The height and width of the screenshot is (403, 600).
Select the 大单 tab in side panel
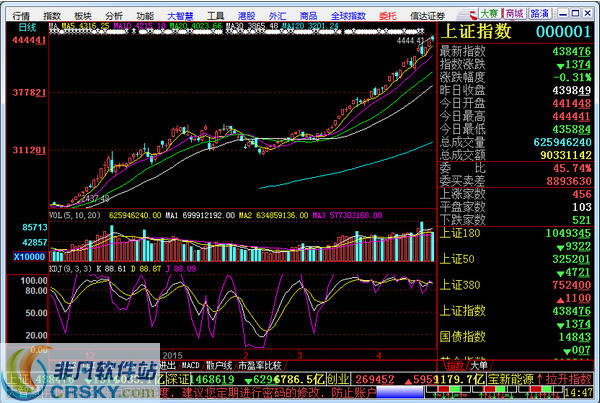(480, 366)
